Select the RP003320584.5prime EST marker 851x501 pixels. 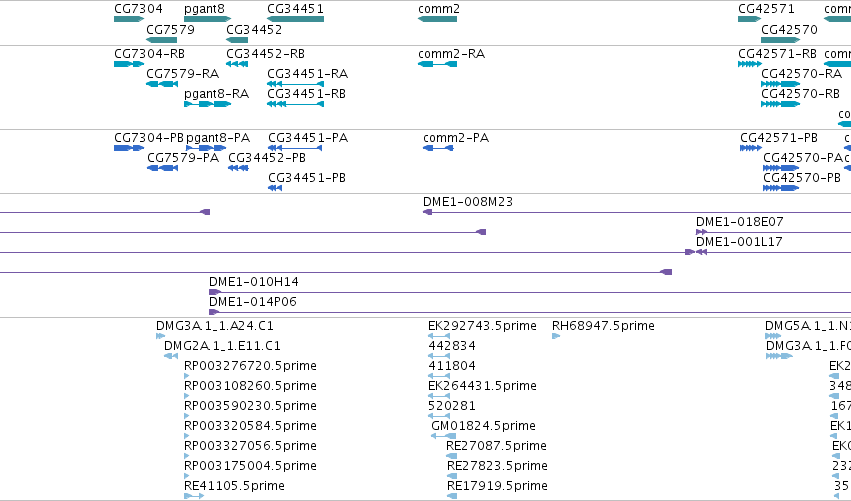pos(187,436)
